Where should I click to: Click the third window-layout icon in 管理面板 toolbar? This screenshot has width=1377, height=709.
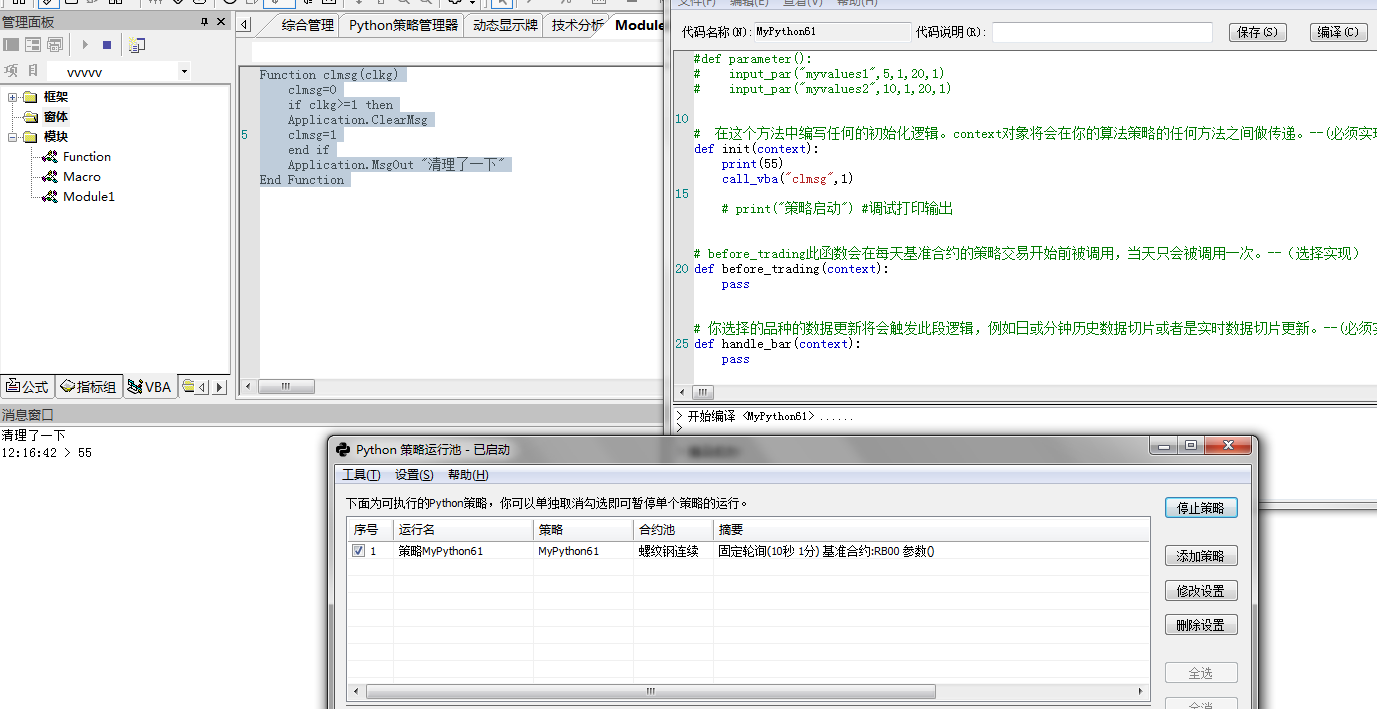pyautogui.click(x=55, y=45)
